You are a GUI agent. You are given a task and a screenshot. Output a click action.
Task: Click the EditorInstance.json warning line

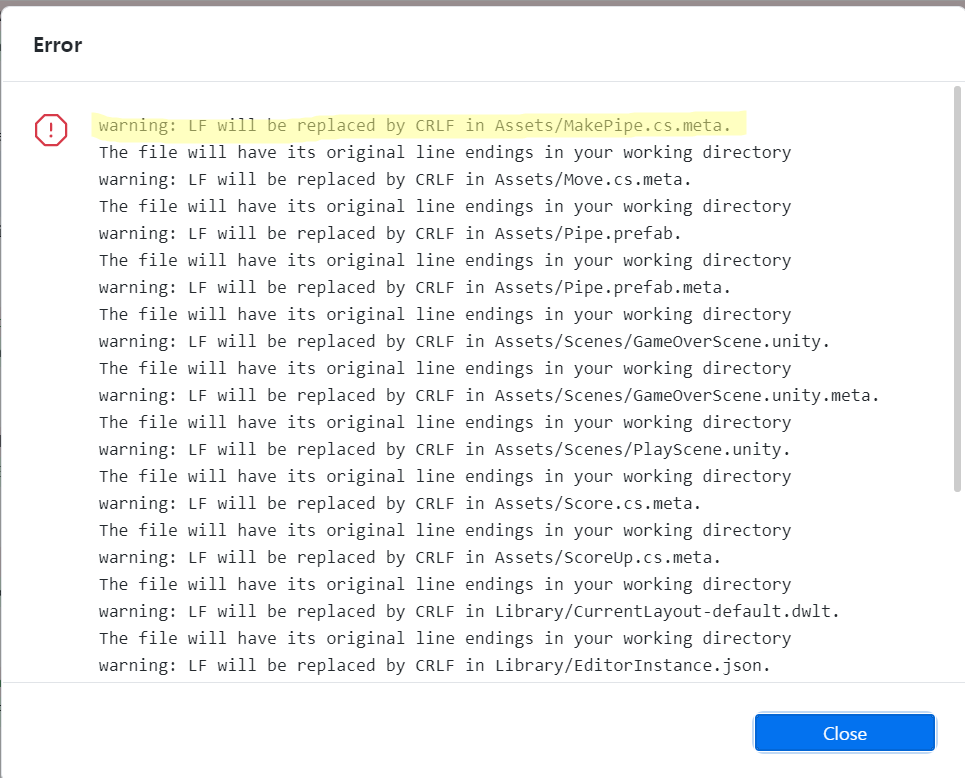(x=435, y=666)
